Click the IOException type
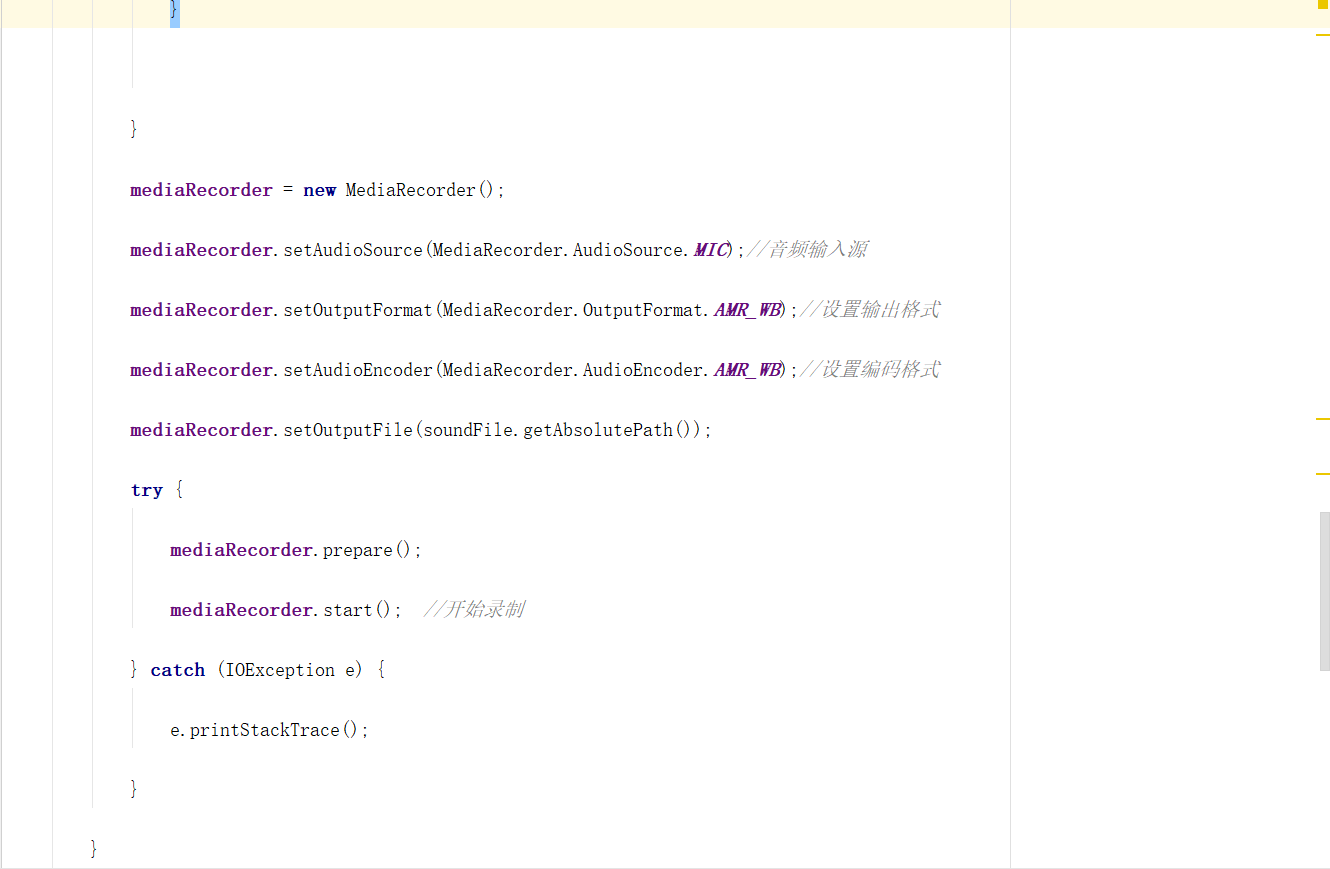Screen dimensions: 1330x869 click(280, 670)
